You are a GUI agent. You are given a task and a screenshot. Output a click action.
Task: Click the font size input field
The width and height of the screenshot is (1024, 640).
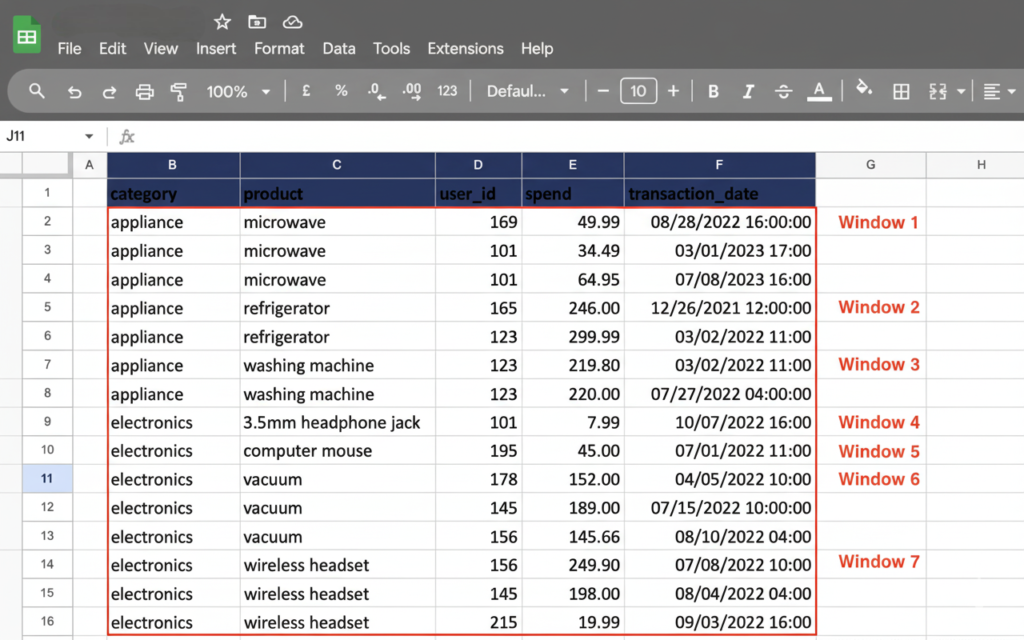point(638,91)
